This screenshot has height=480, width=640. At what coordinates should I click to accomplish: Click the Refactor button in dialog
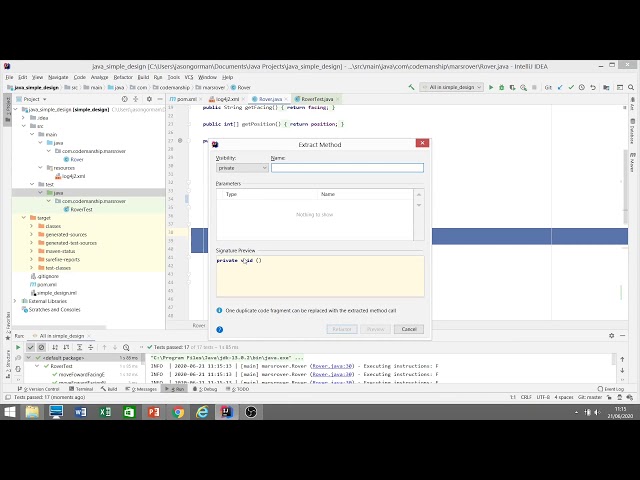342,329
